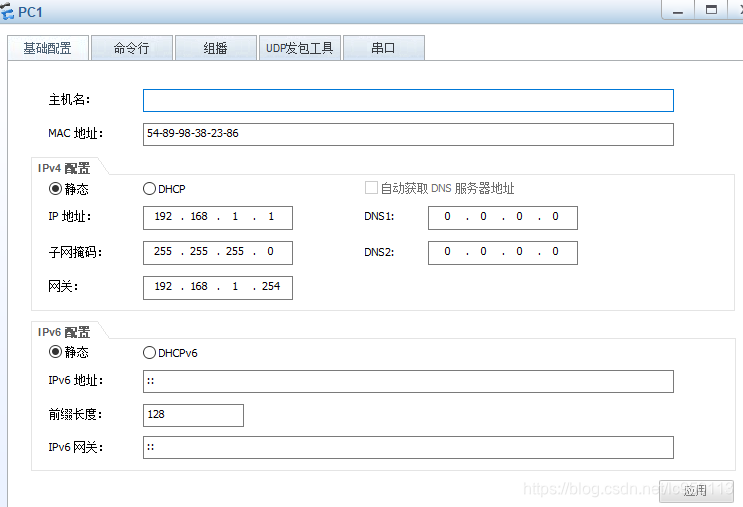
Task: Click the DNS2 address field
Action: pyautogui.click(x=503, y=253)
